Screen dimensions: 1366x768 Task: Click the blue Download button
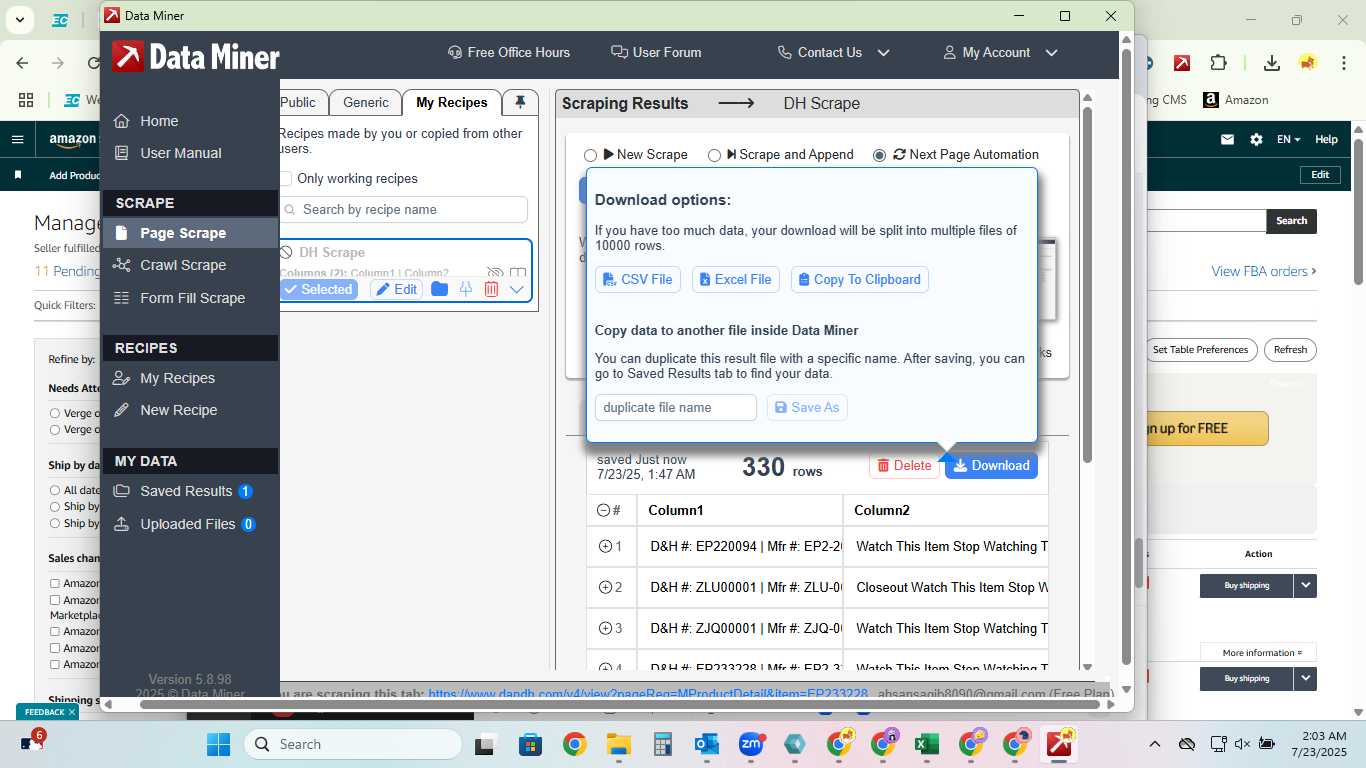[991, 465]
